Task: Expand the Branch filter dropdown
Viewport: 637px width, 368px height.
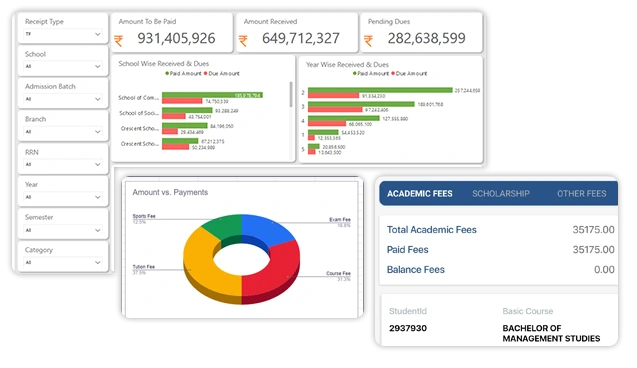Action: [x=63, y=132]
